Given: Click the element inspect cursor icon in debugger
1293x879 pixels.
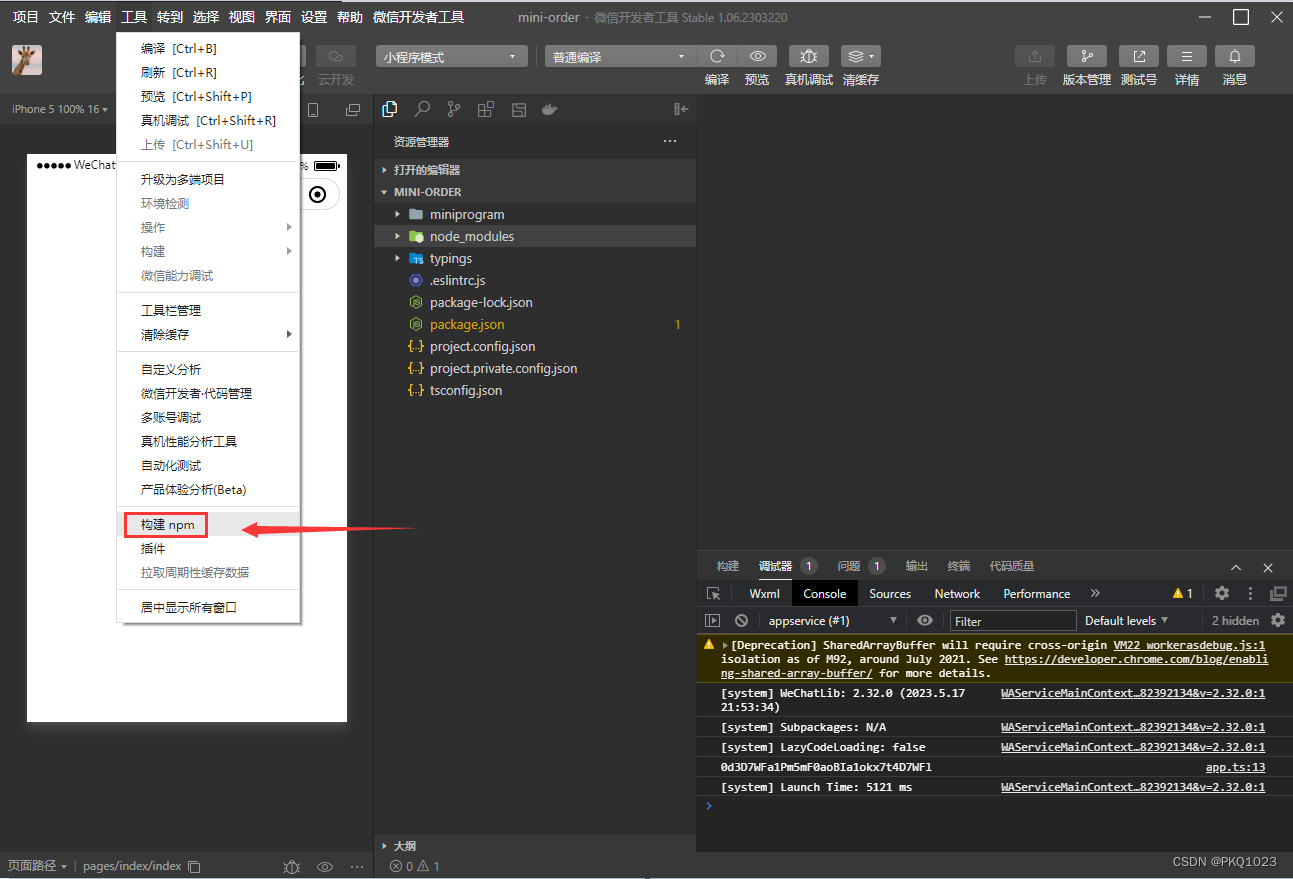Looking at the screenshot, I should tap(713, 593).
